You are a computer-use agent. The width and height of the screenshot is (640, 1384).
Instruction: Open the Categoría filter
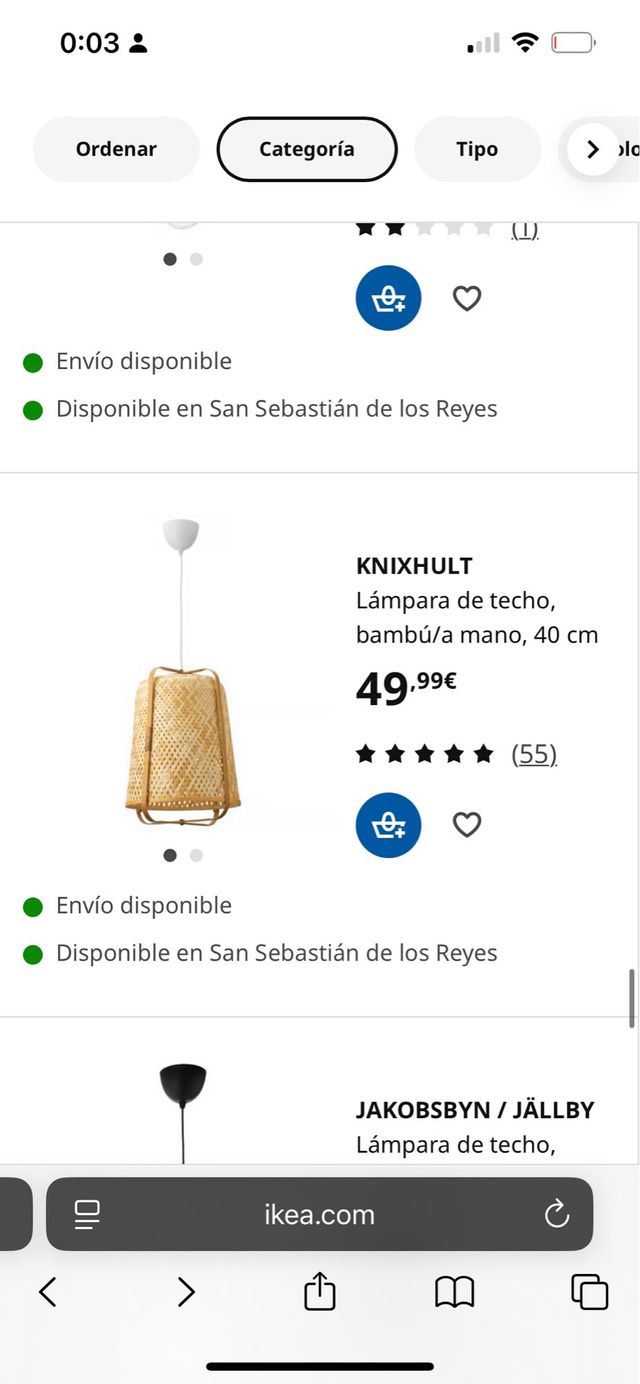click(306, 149)
